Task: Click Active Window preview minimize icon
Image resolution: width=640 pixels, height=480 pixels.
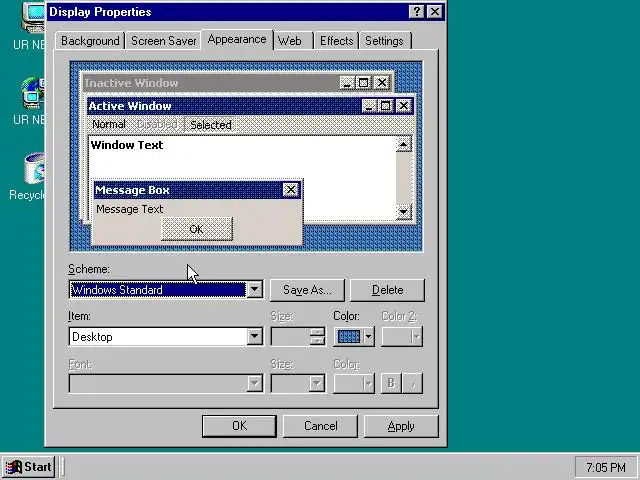Action: (369, 106)
